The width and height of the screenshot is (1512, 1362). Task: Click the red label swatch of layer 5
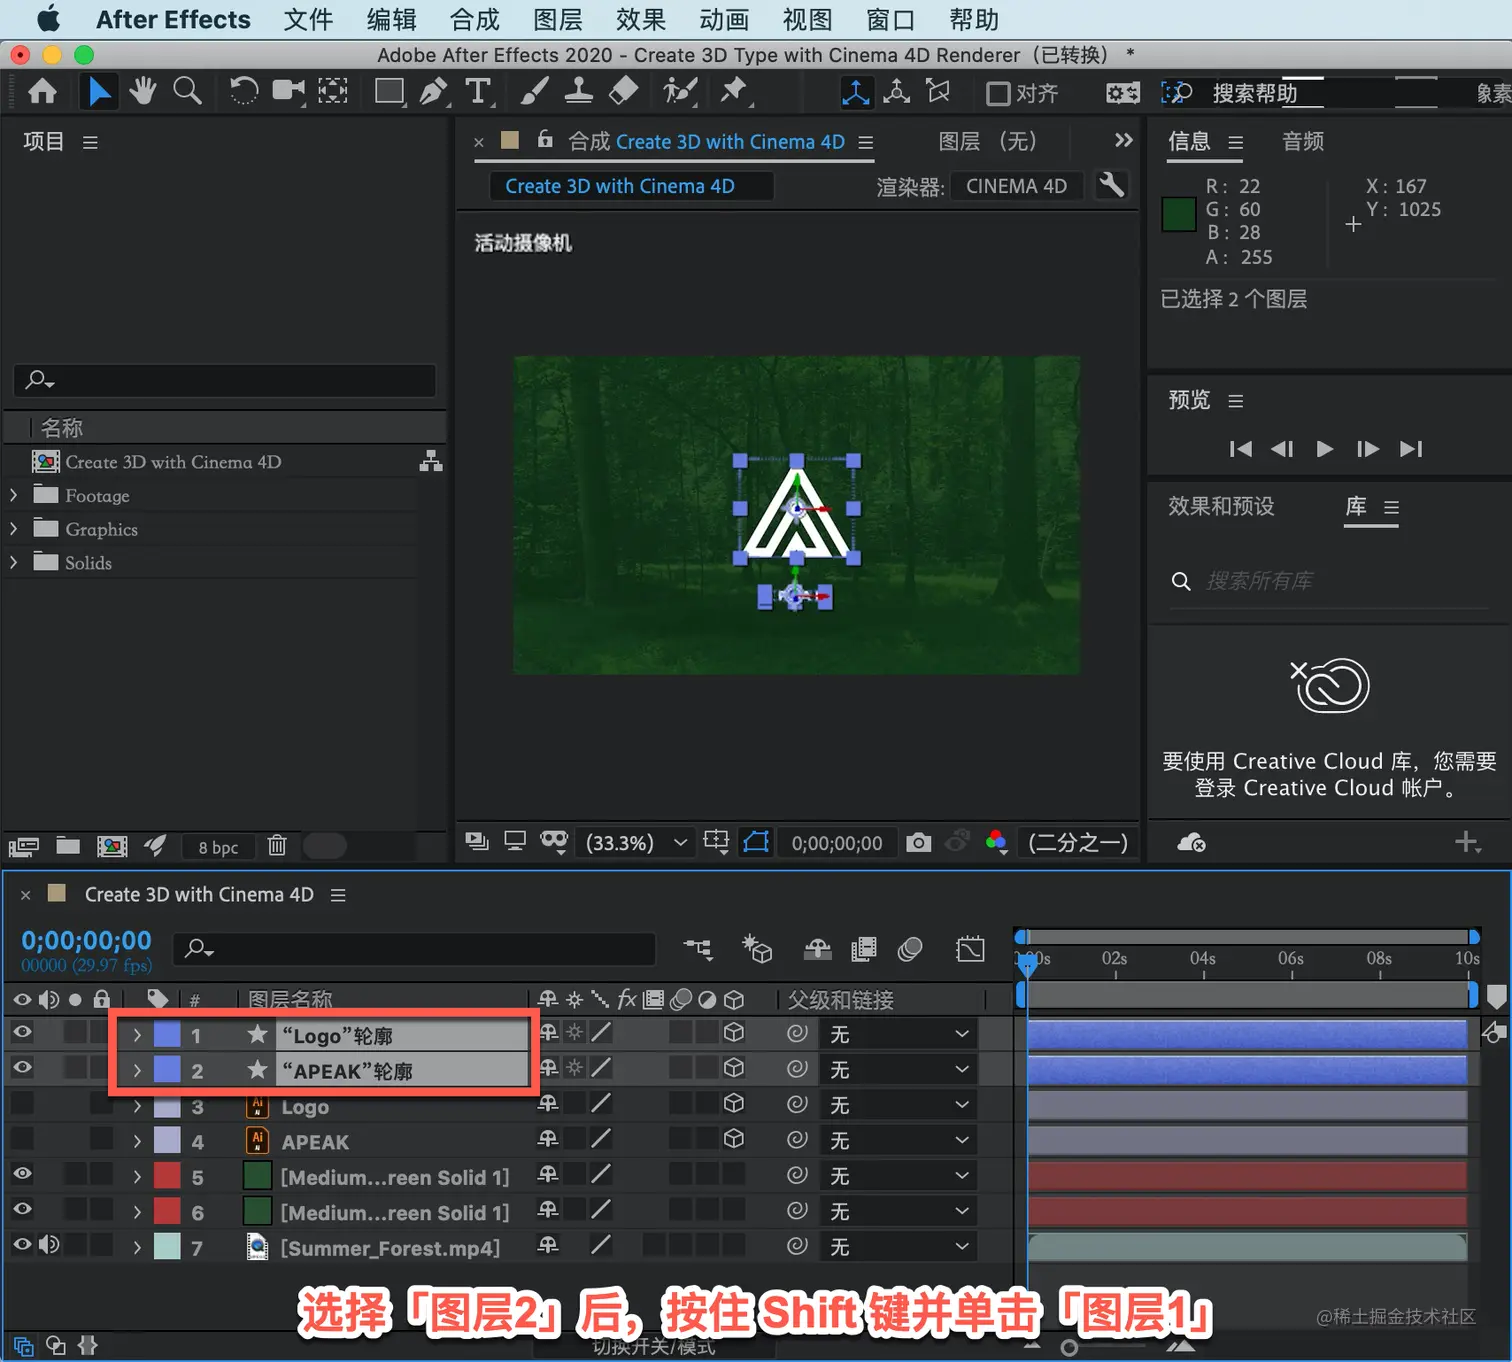(167, 1176)
